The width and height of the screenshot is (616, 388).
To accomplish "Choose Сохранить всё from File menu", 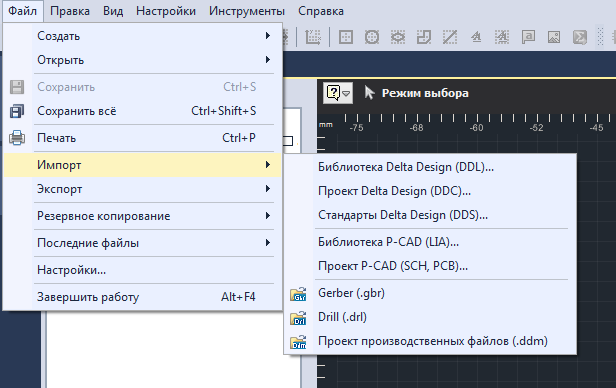I will click(143, 111).
